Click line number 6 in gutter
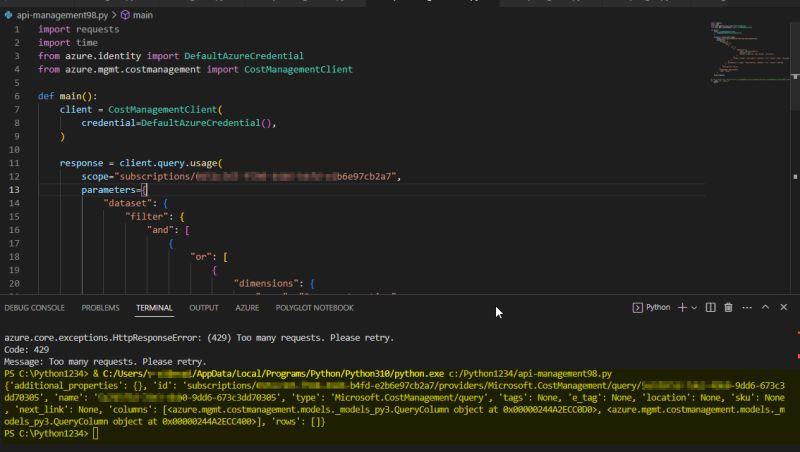 (x=17, y=96)
